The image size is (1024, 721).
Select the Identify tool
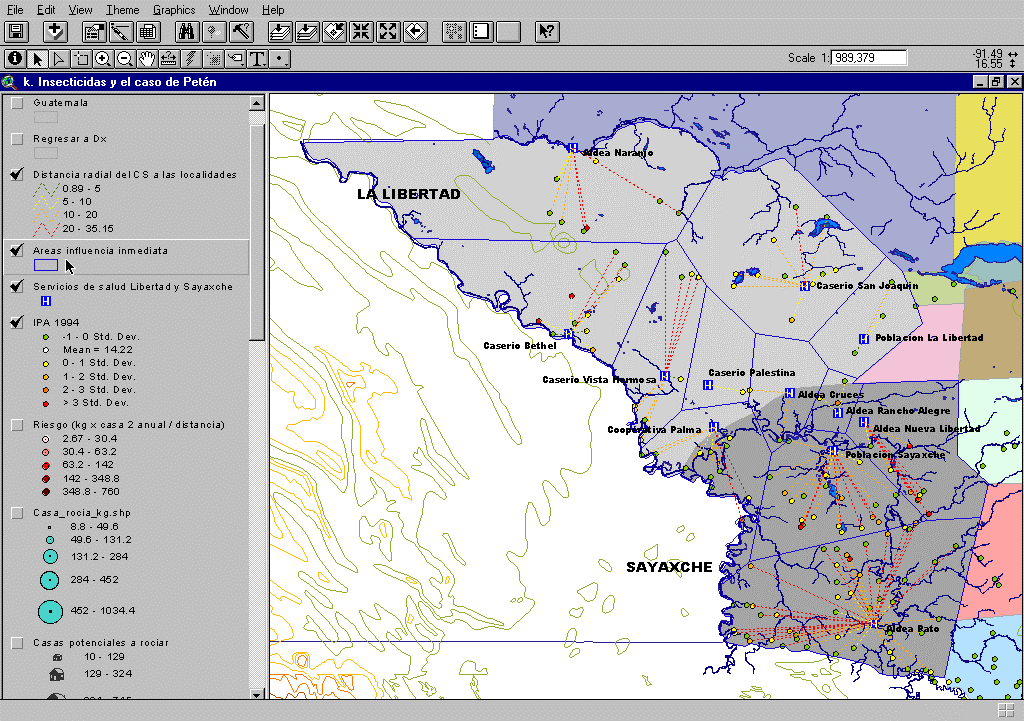15,58
